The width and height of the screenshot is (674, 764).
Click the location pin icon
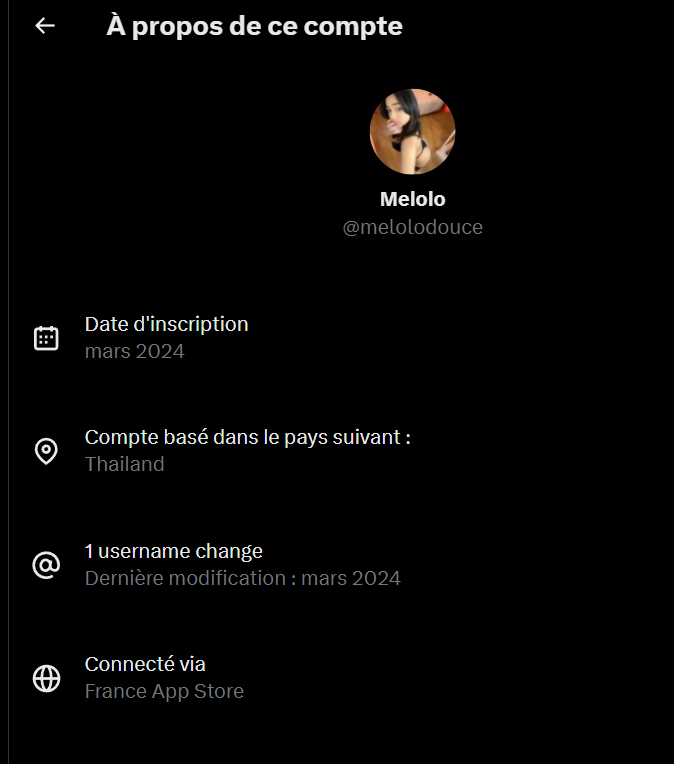click(46, 451)
